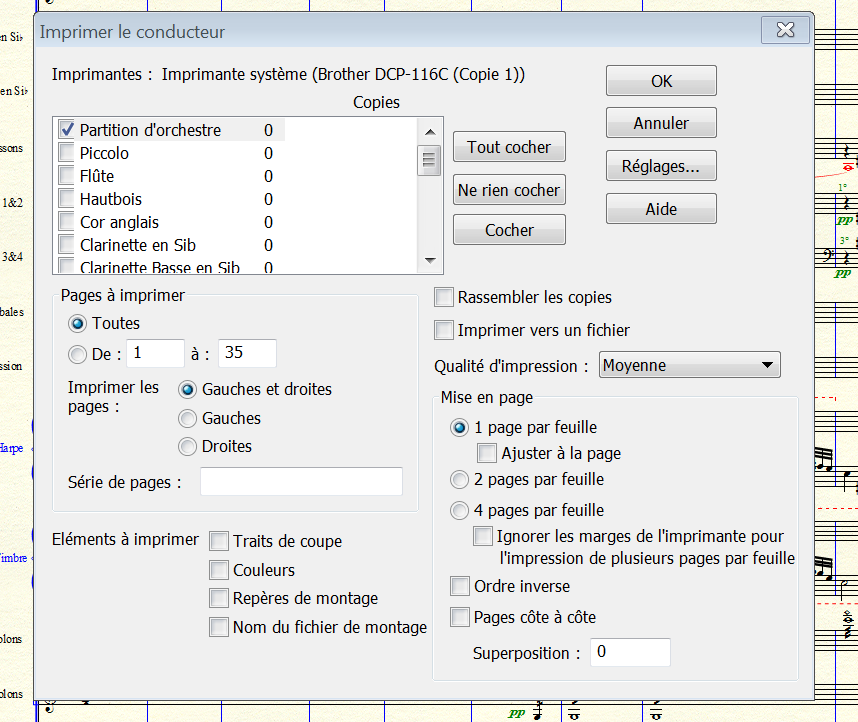Choose the De page range radio
Screen dimensions: 858x722
(77, 353)
